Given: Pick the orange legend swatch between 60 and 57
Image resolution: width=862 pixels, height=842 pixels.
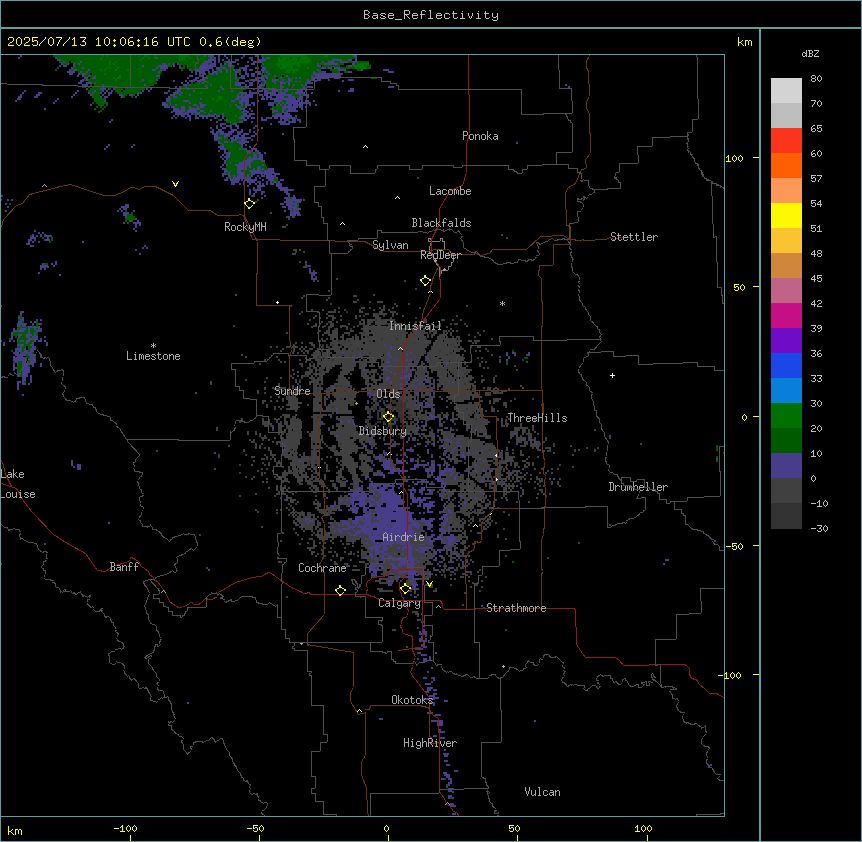Looking at the screenshot, I should (x=786, y=165).
